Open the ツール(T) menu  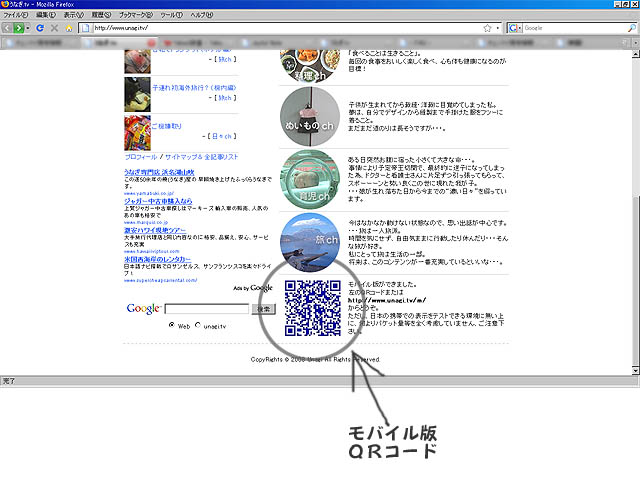(171, 15)
